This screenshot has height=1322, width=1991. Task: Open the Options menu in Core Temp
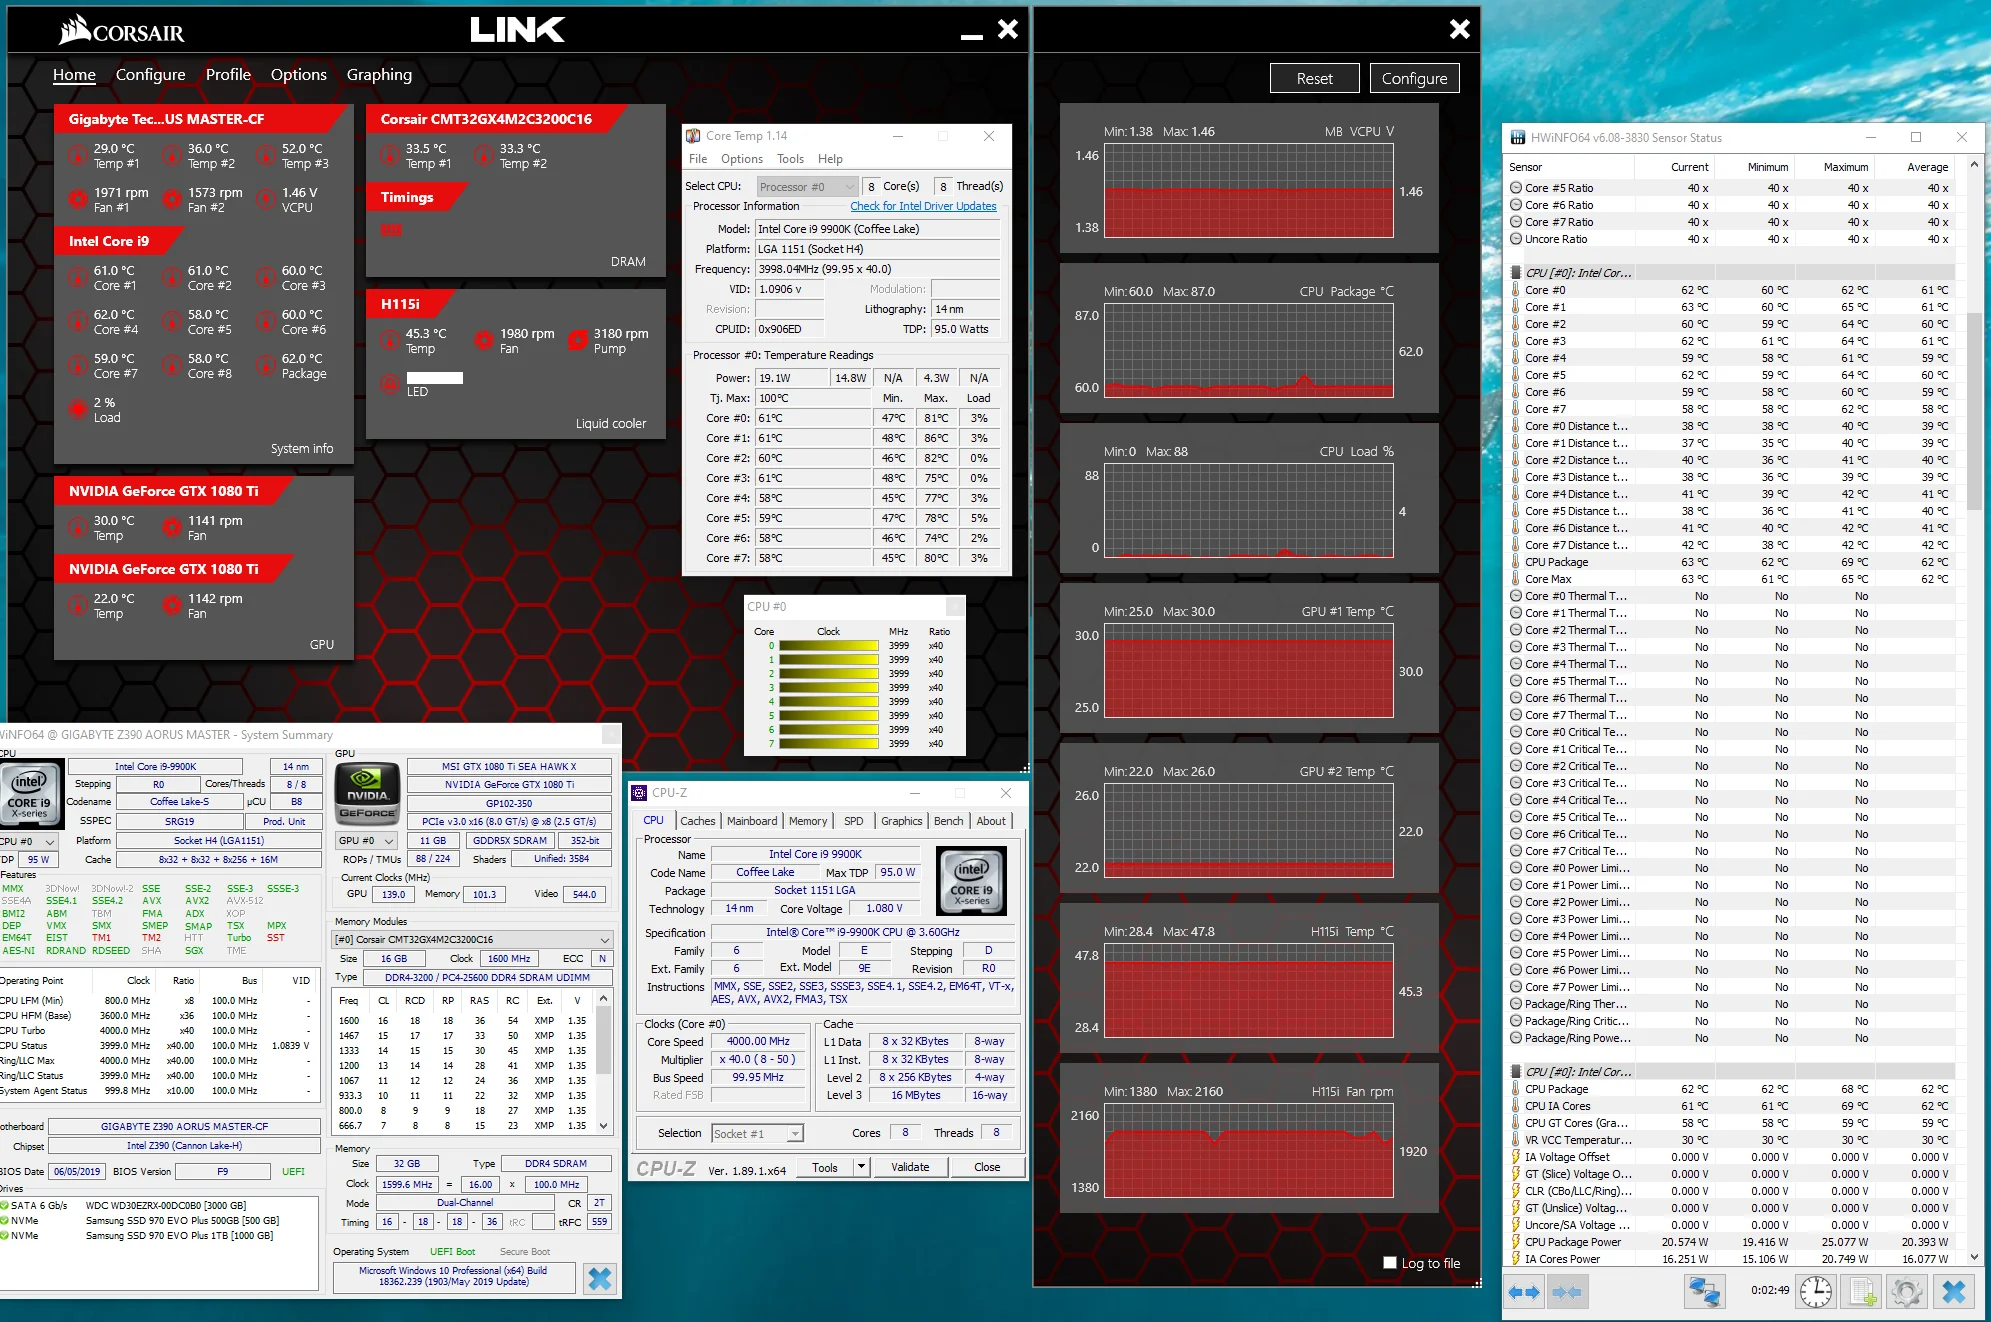(741, 159)
